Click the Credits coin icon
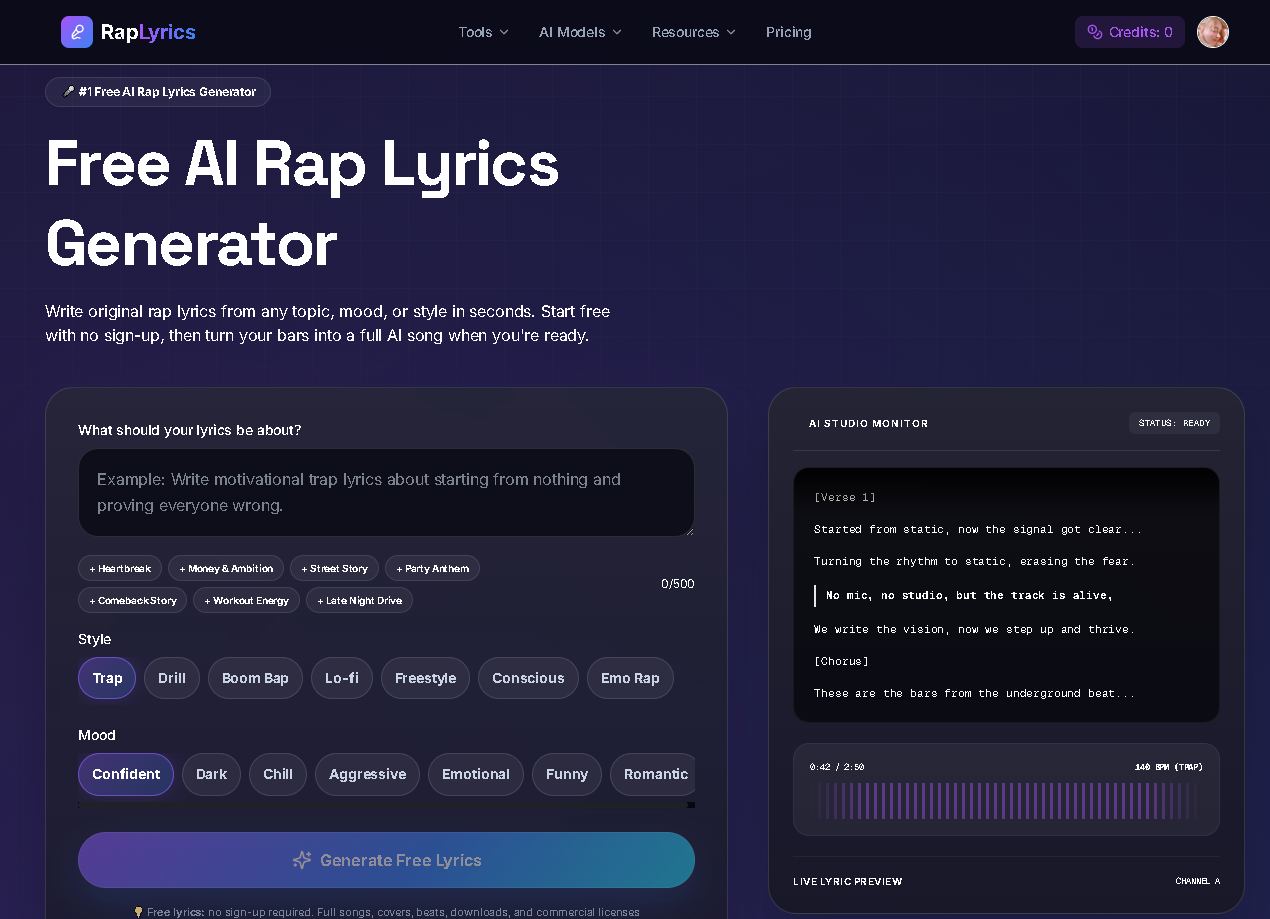 click(x=1095, y=32)
